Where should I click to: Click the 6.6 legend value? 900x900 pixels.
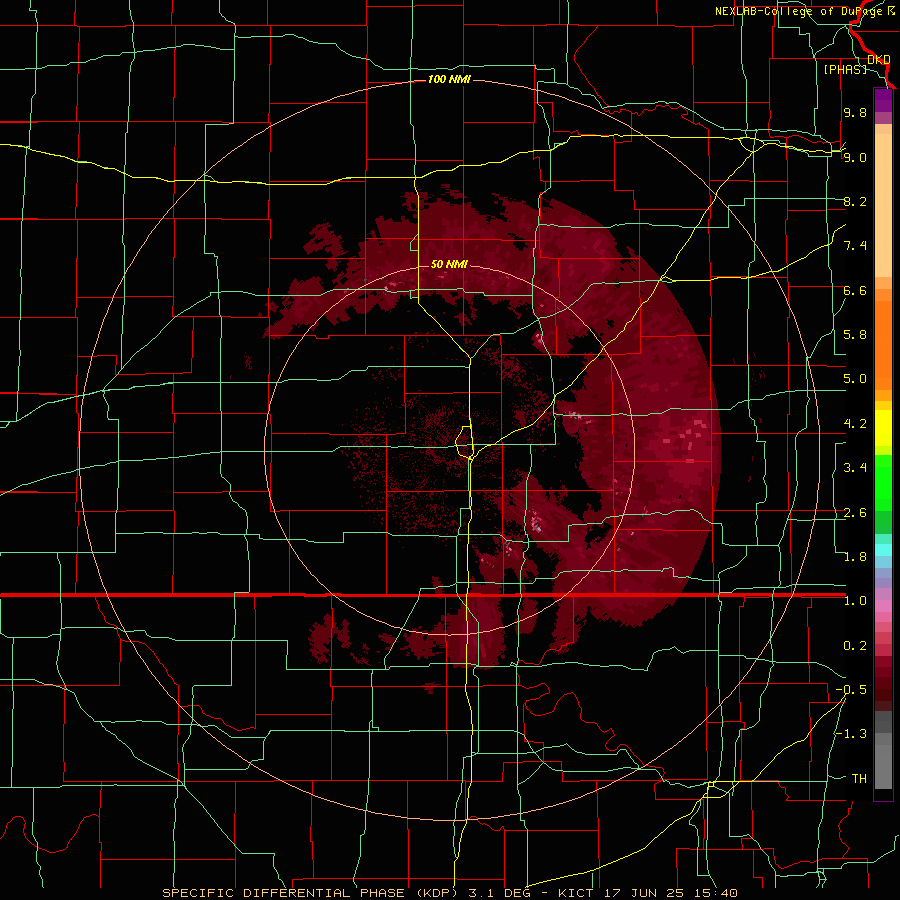coord(855,290)
